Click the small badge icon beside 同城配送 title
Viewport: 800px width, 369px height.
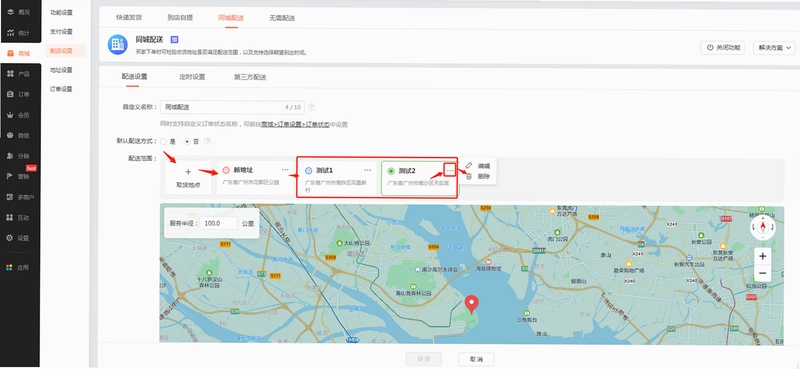[174, 40]
